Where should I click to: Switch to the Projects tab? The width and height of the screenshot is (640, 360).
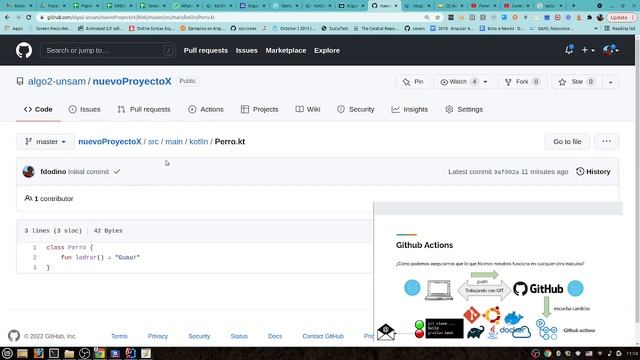tap(260, 109)
